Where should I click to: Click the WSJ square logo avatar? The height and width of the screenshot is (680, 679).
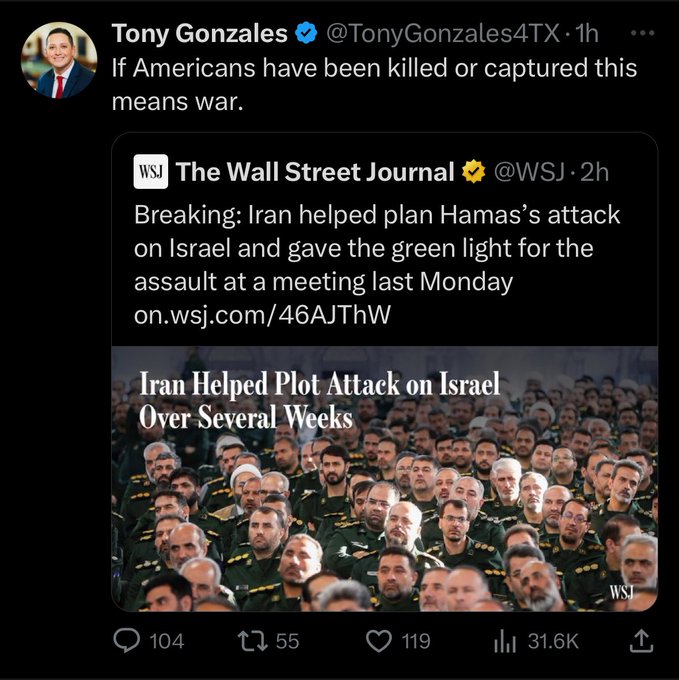pos(151,172)
